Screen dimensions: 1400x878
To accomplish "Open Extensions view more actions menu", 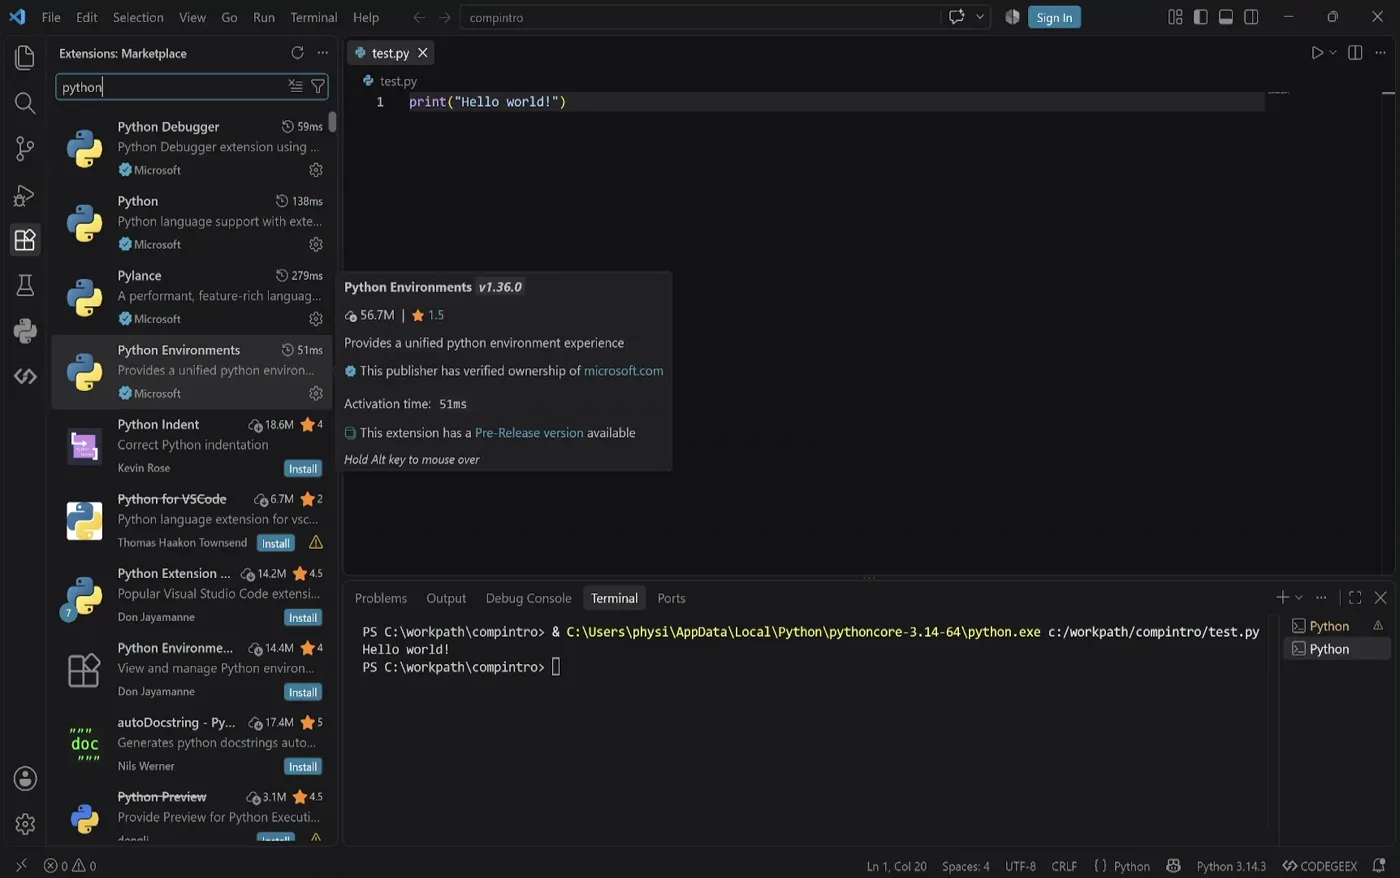I will [x=322, y=53].
